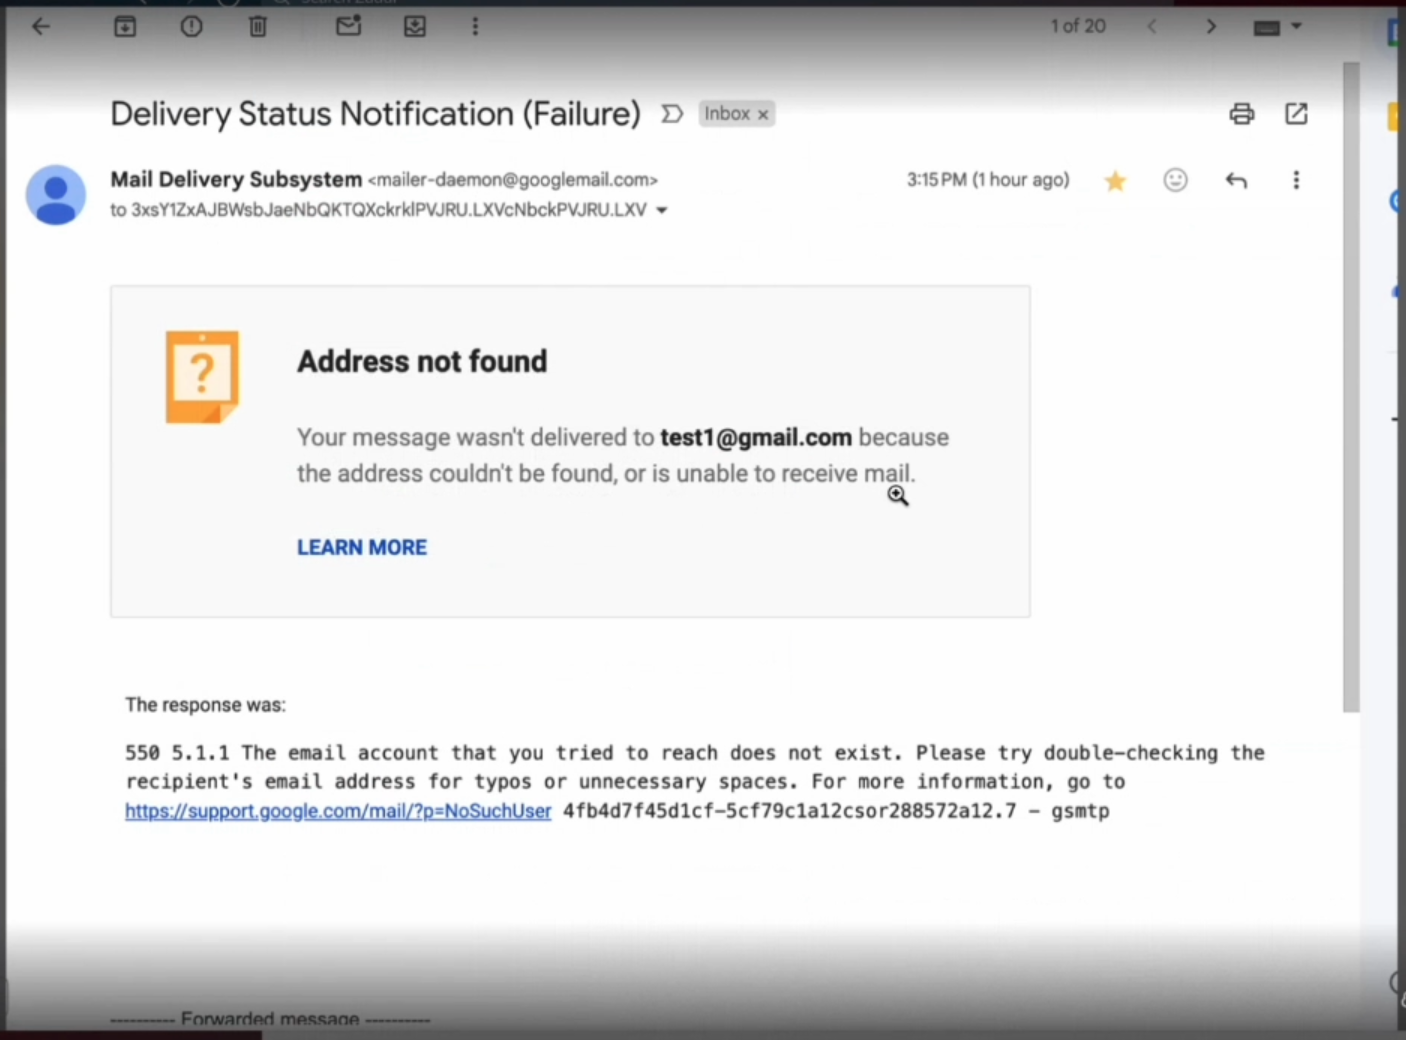This screenshot has height=1040, width=1406.
Task: Archive this email
Action: [125, 27]
